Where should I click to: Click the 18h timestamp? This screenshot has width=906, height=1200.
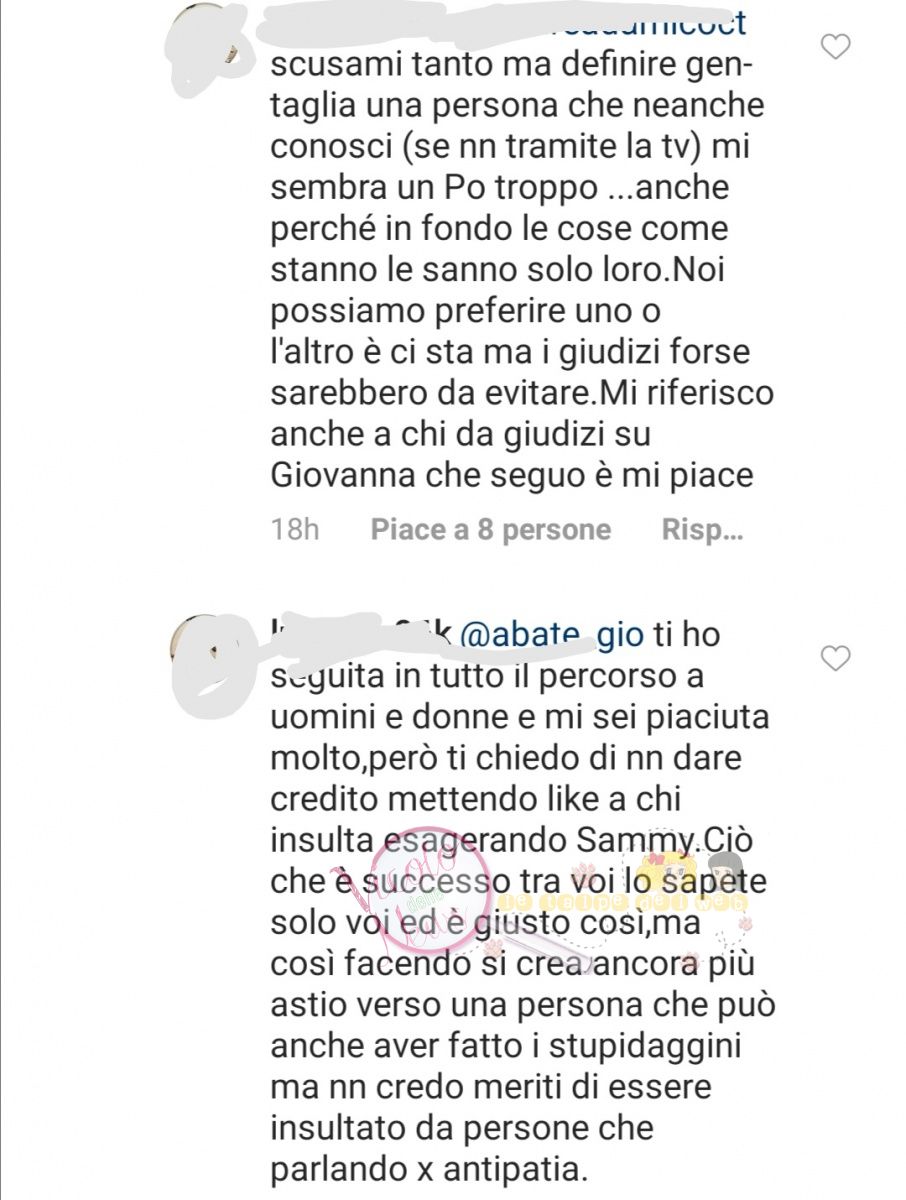click(295, 530)
